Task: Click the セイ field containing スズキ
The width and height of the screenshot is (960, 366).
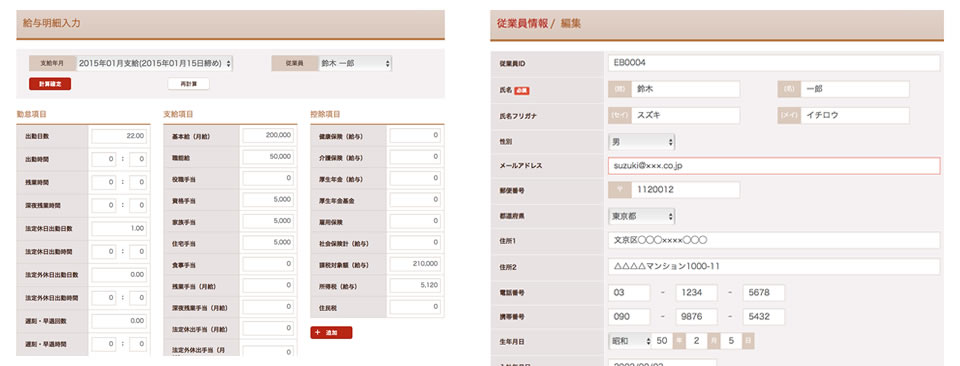Action: point(686,116)
